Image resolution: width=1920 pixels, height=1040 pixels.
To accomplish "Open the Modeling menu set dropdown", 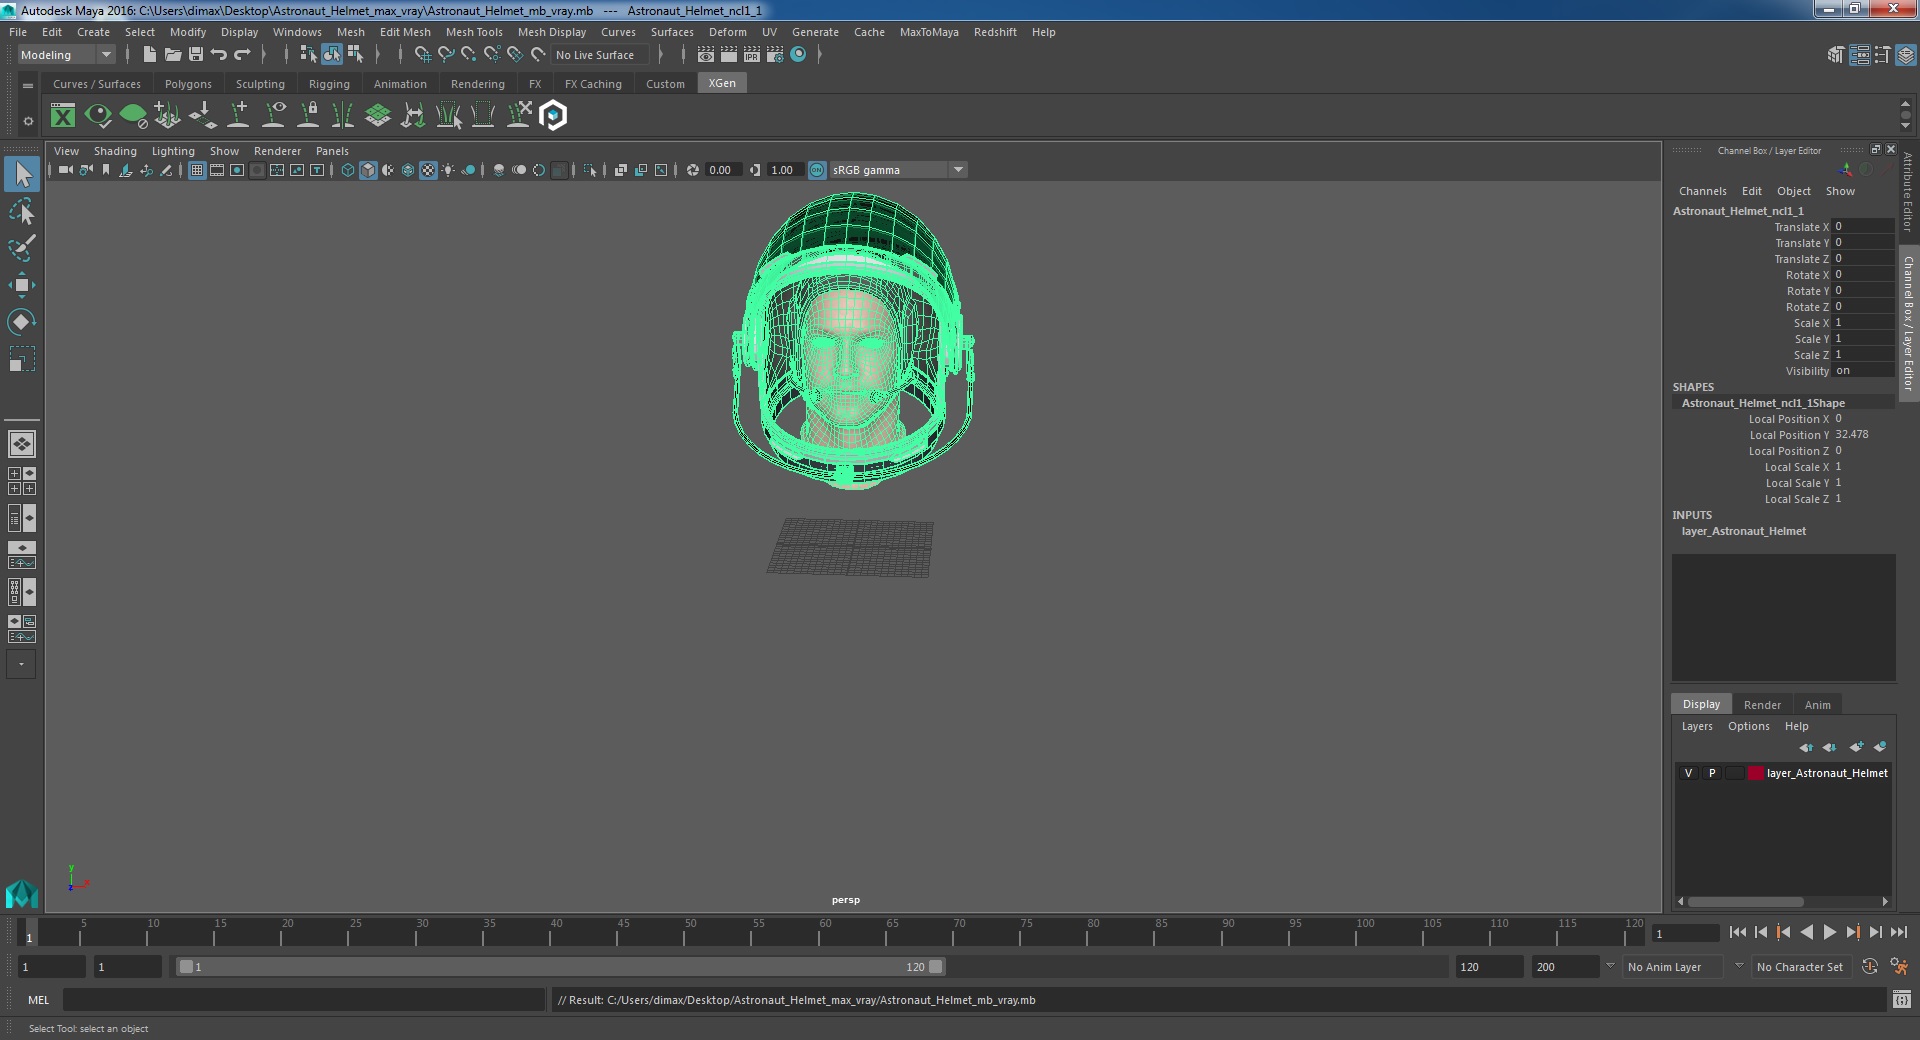I will coord(66,55).
